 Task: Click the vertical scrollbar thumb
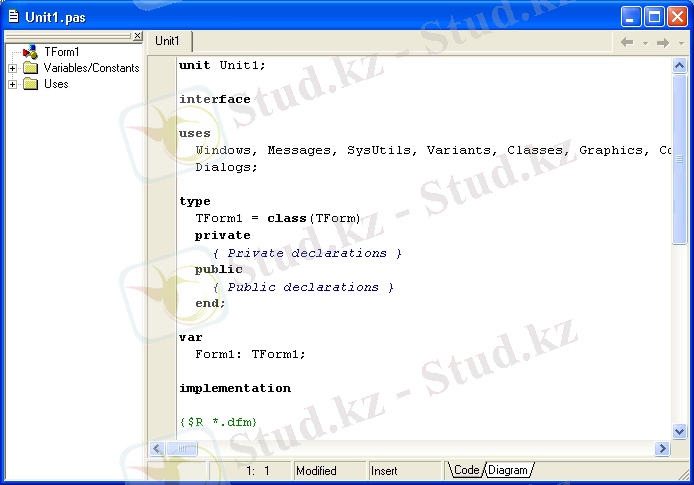point(679,159)
